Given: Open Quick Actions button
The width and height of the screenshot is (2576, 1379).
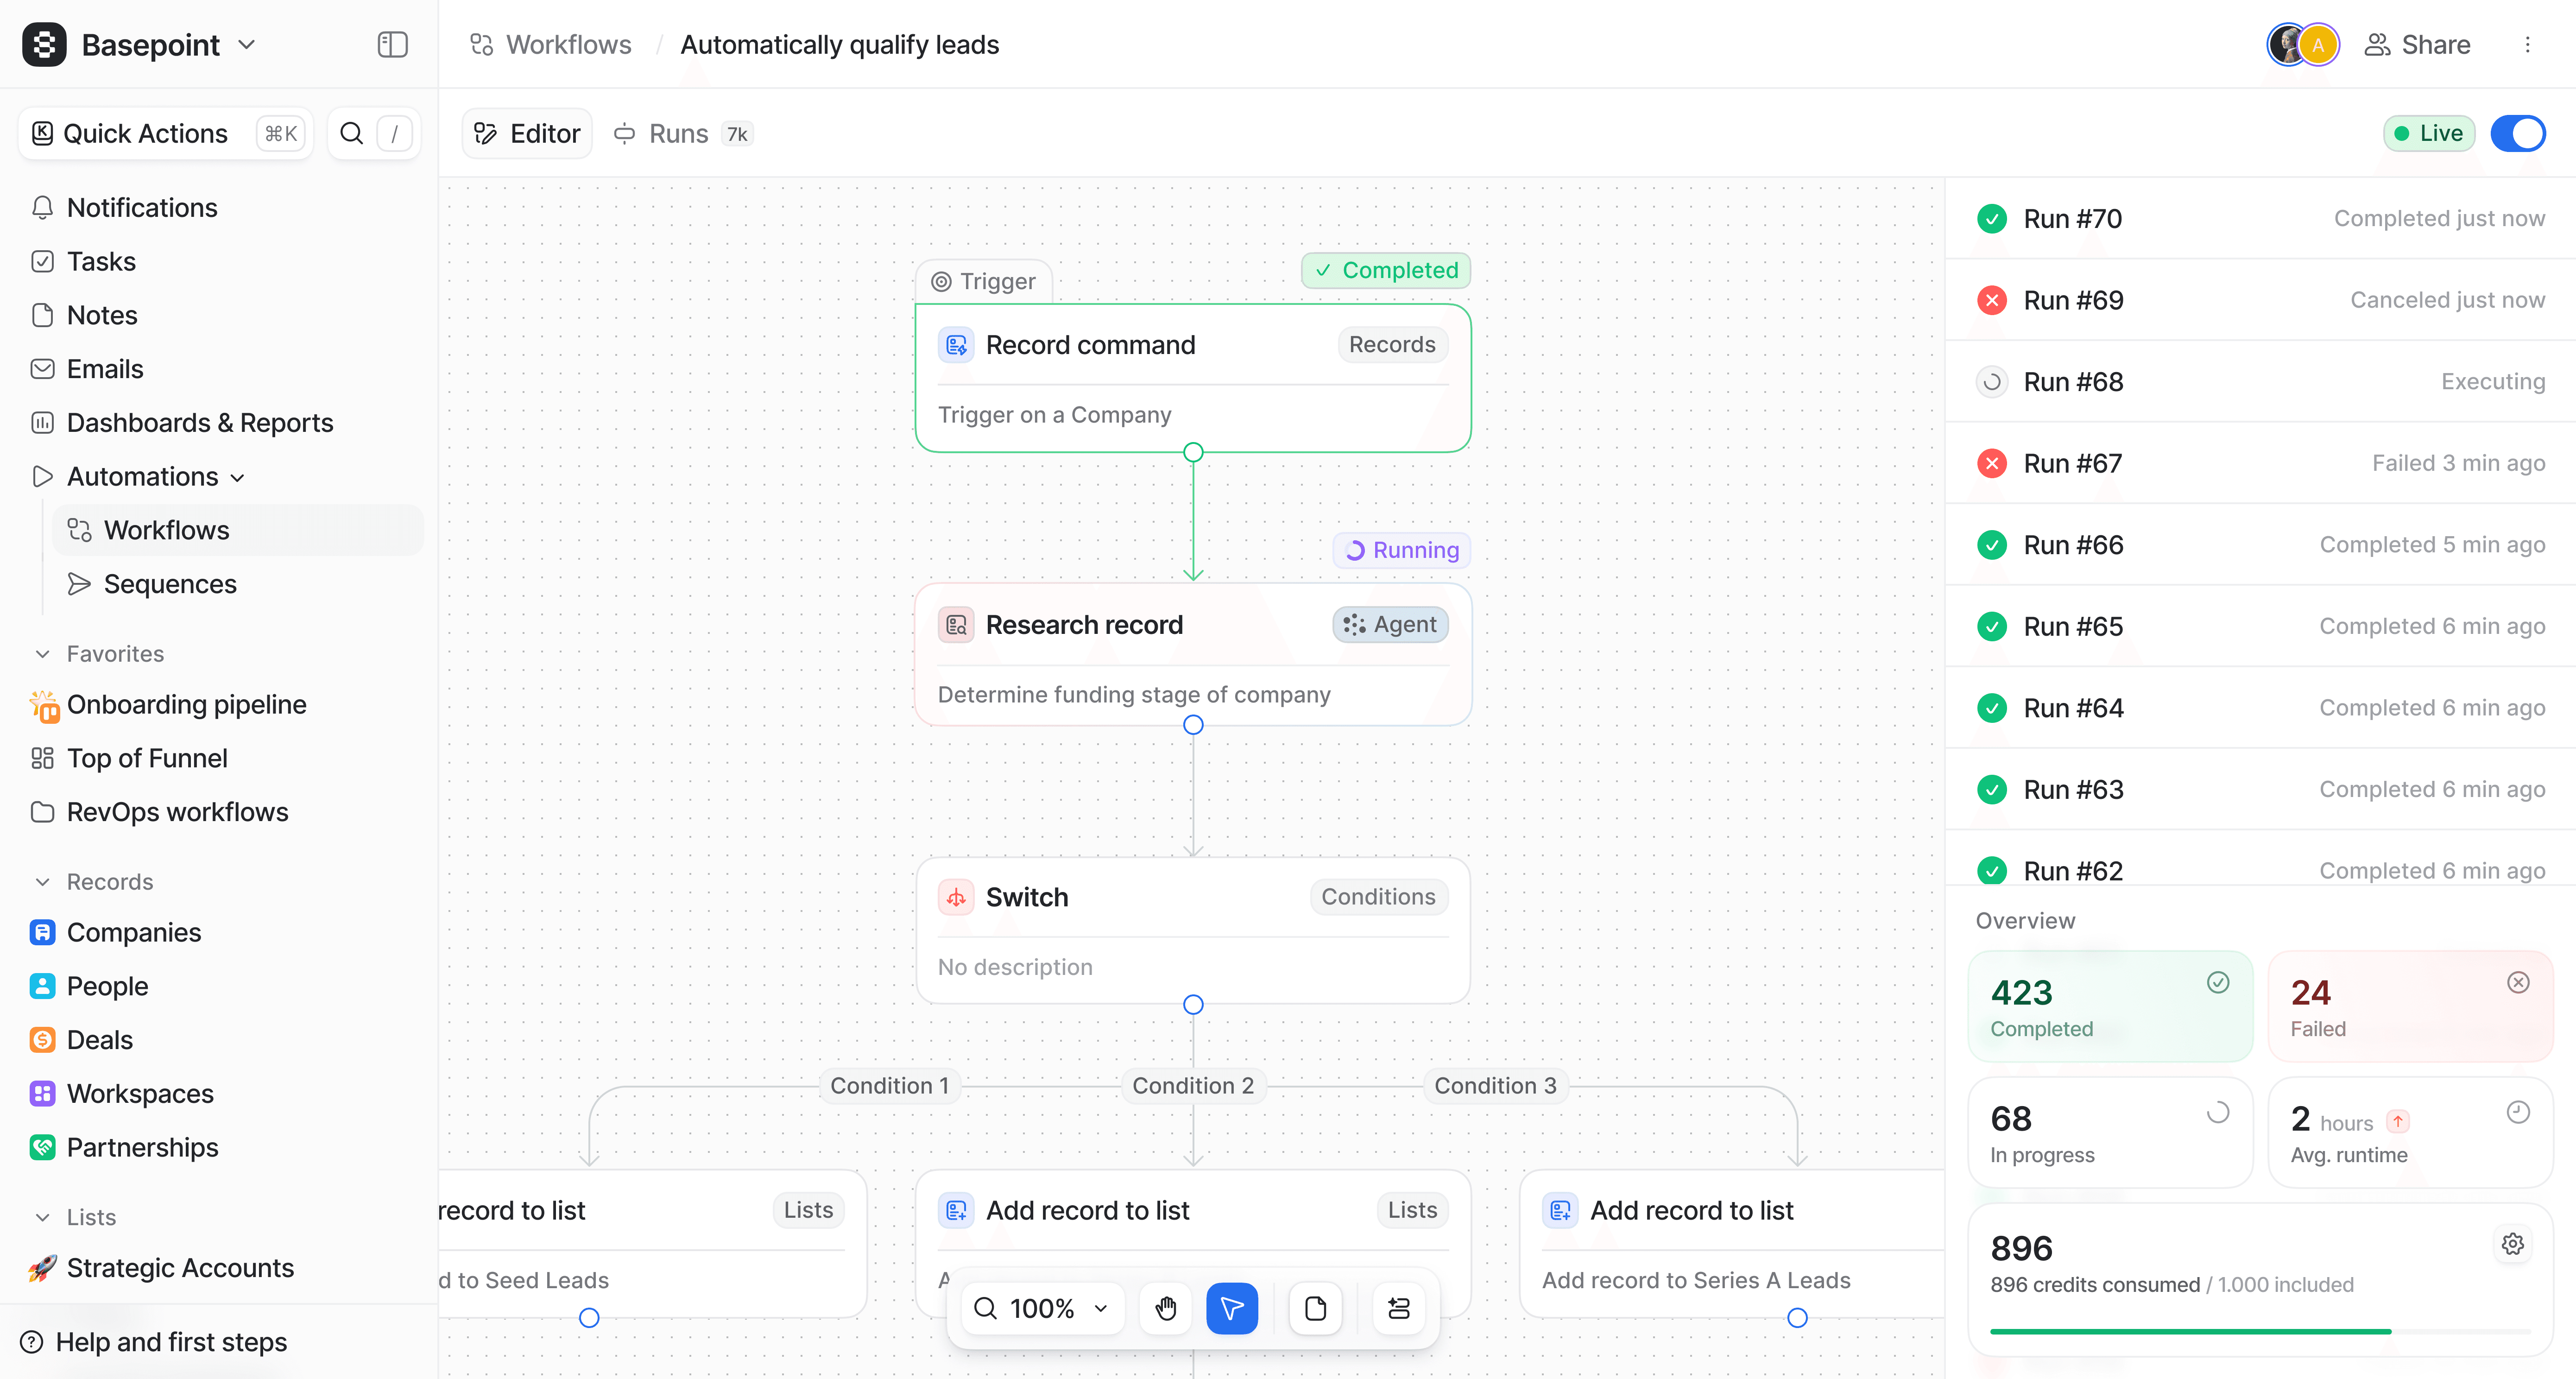Looking at the screenshot, I should 166,133.
